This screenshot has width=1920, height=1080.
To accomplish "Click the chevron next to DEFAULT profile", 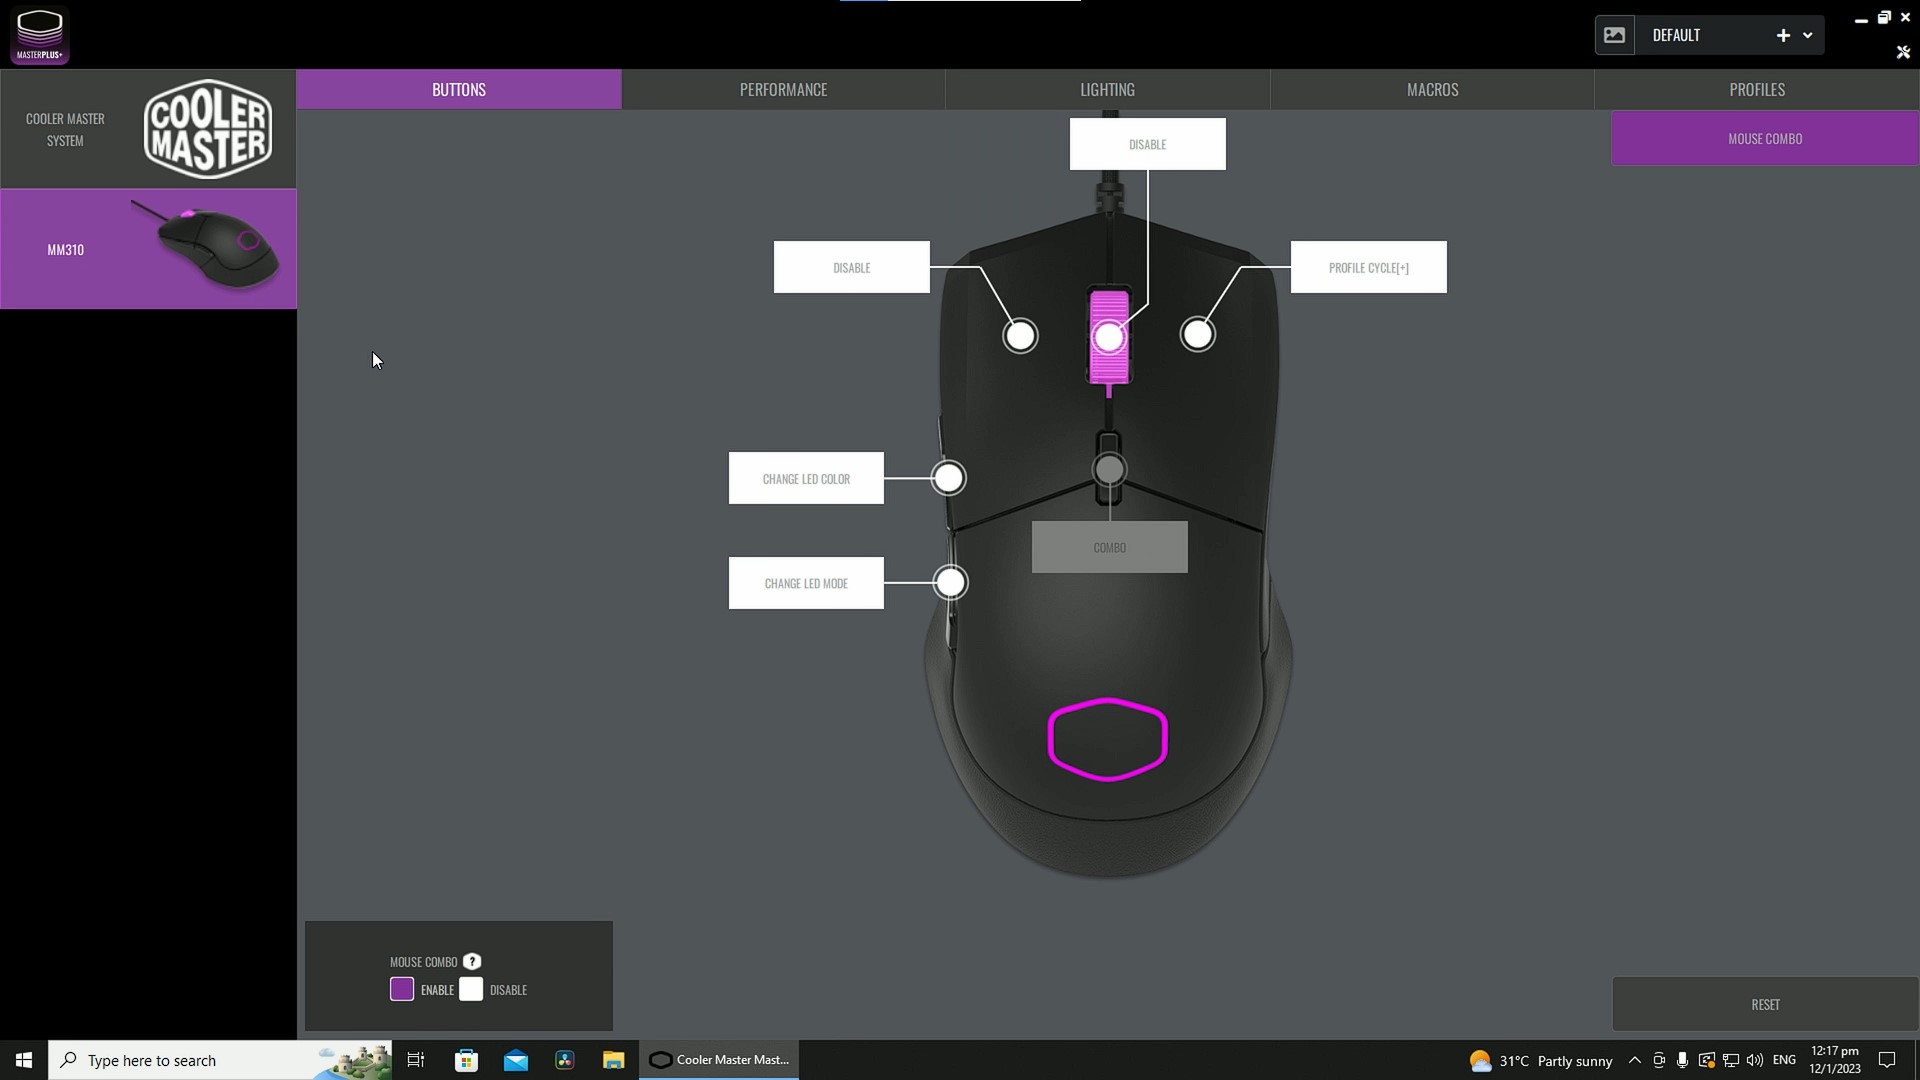I will click(1809, 36).
